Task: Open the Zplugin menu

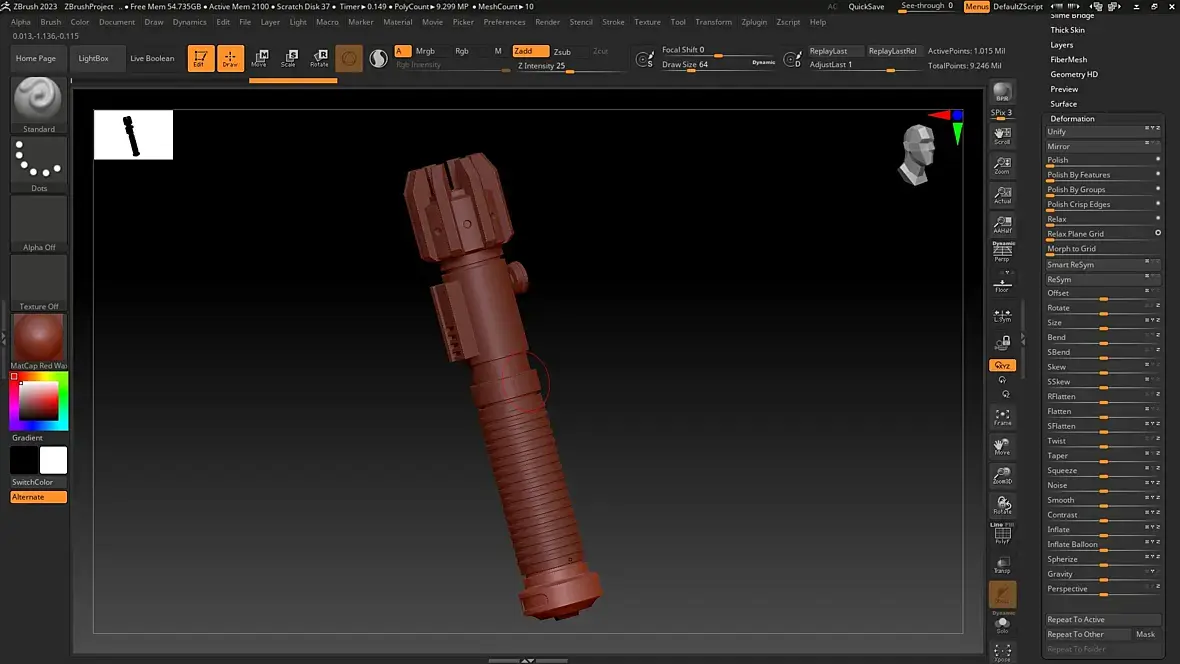Action: point(753,22)
